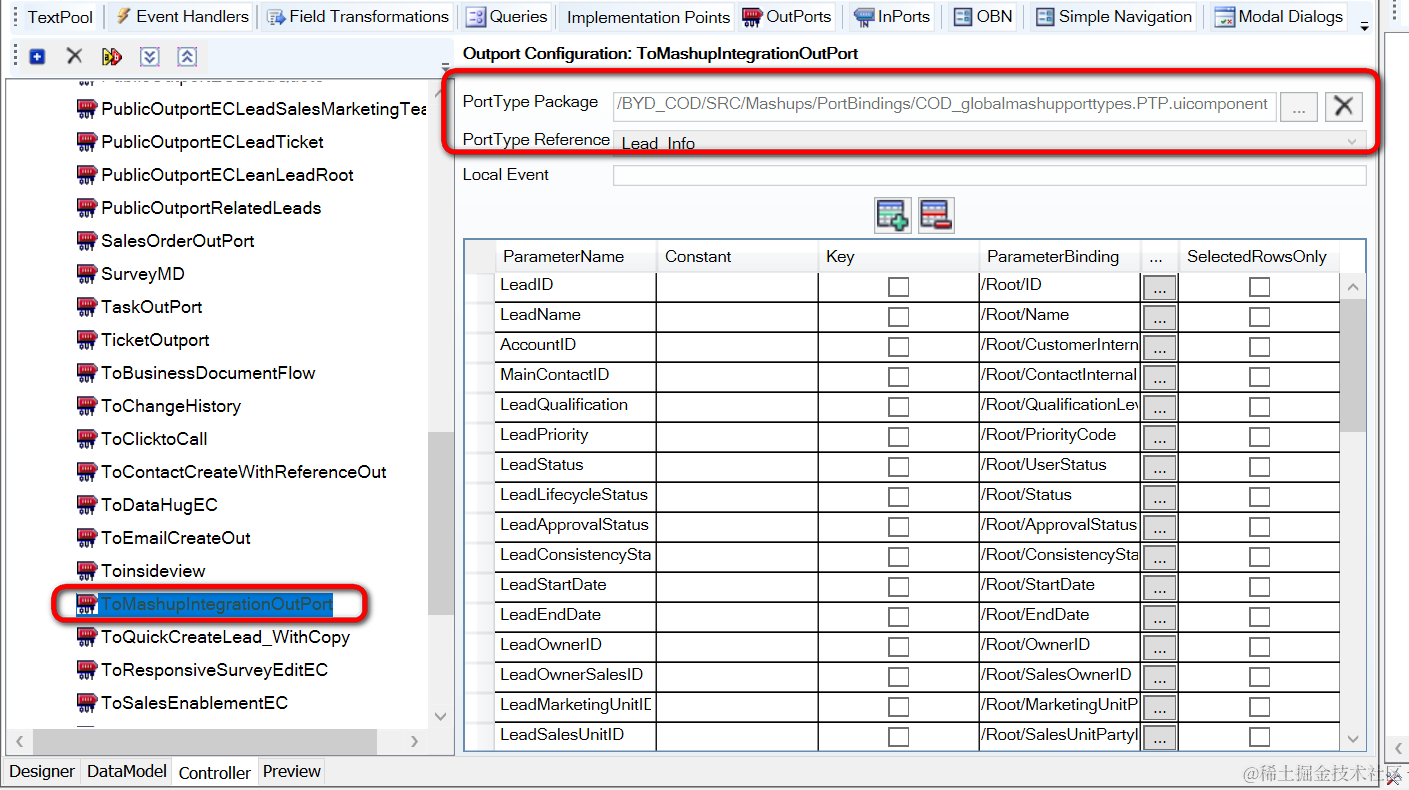
Task: Toggle the Key checkbox for LeadPriority
Action: click(x=899, y=437)
